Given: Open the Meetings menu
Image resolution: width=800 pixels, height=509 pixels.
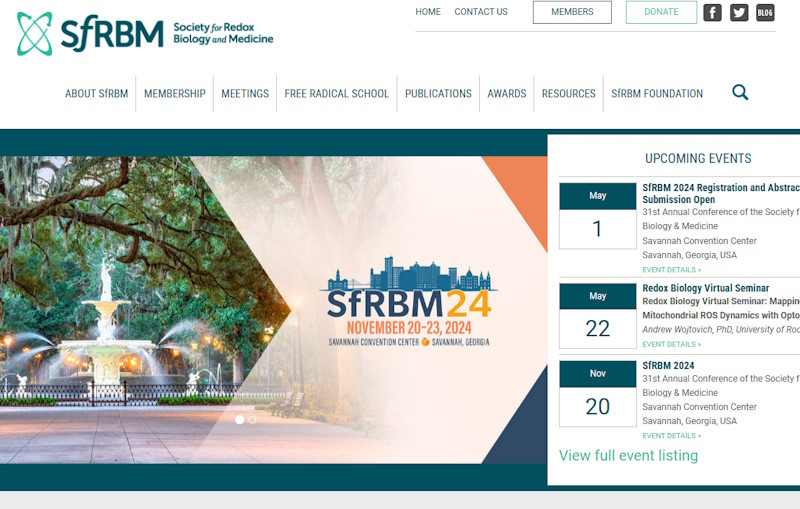Looking at the screenshot, I should [x=245, y=93].
